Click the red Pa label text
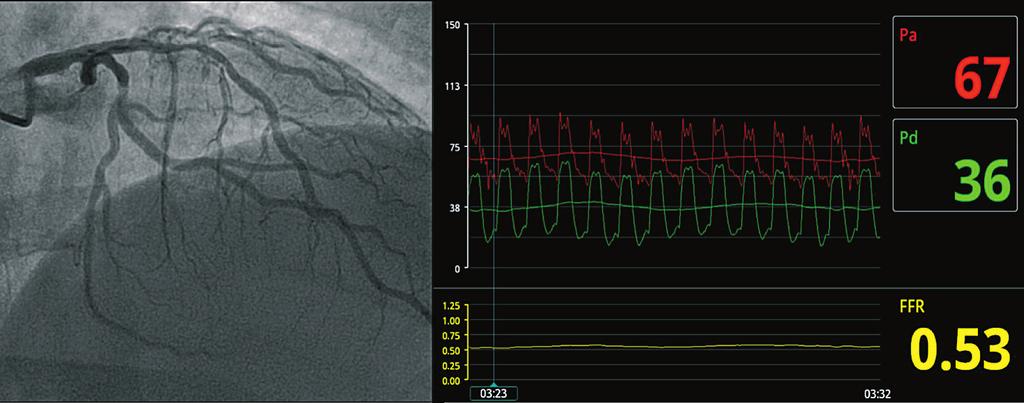Image resolution: width=1024 pixels, height=403 pixels. [908, 36]
